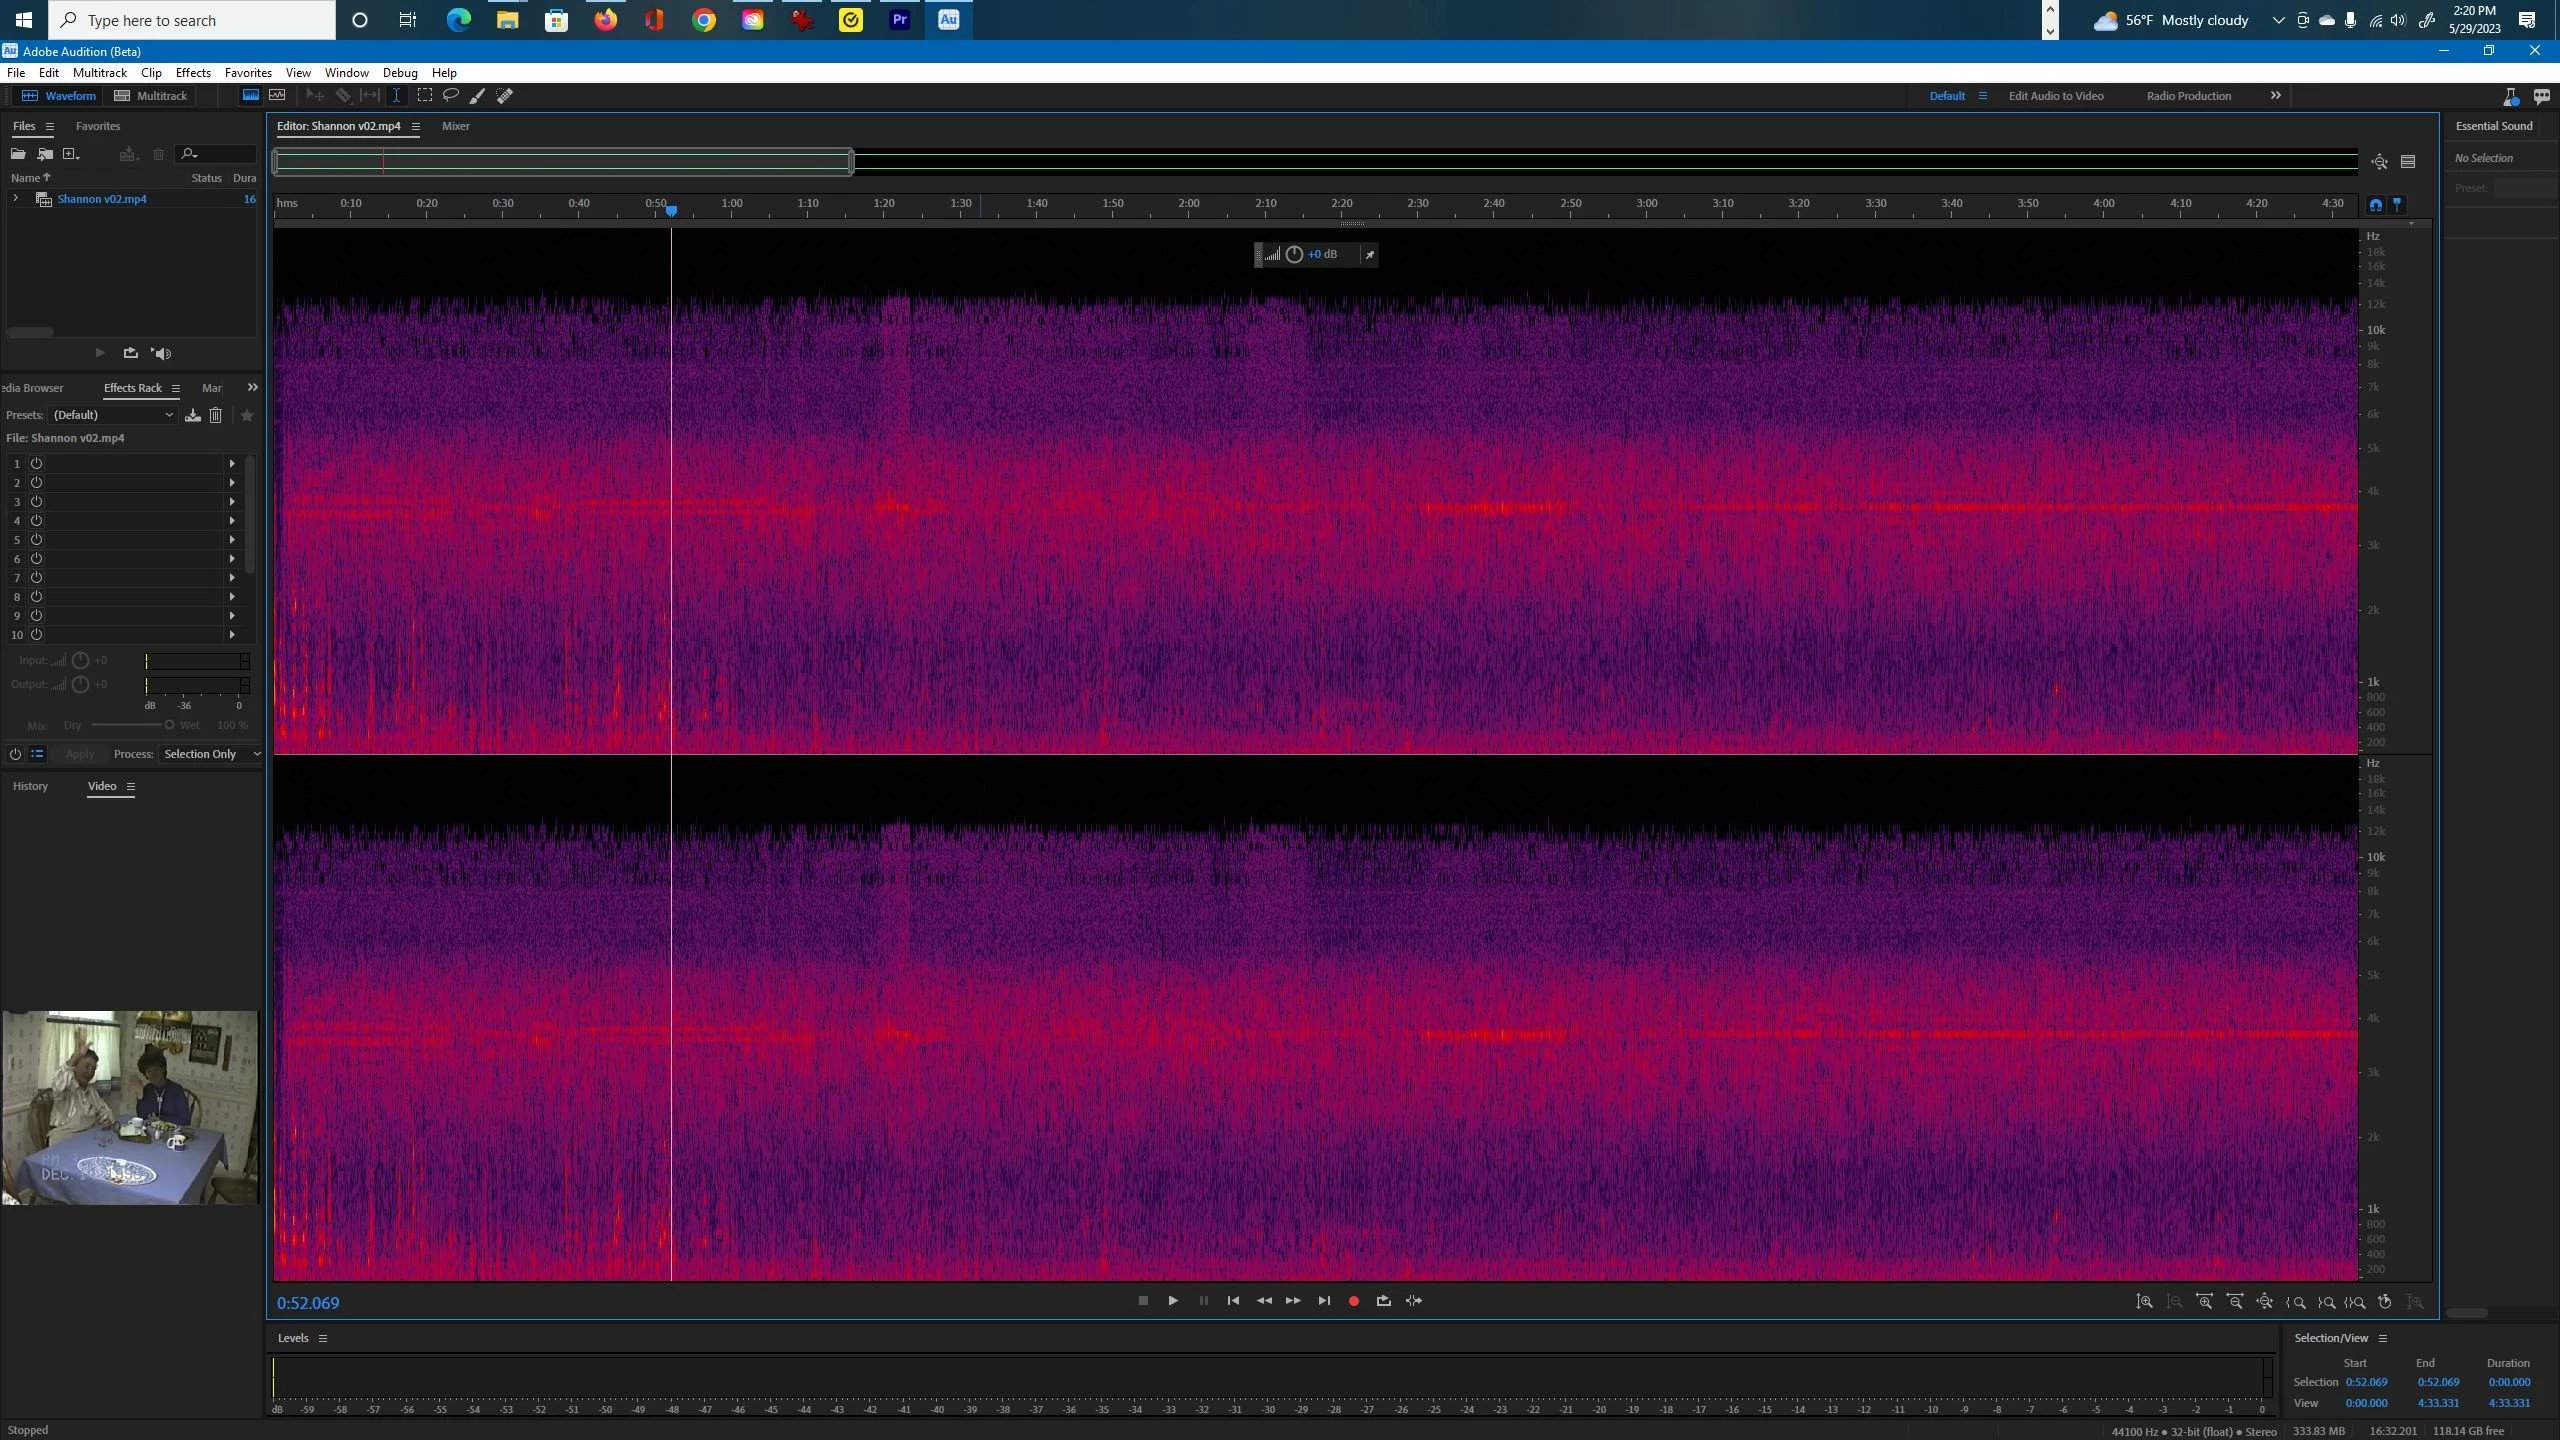Viewport: 2560px width, 1440px height.
Task: Click the Mix Dry/Wet slider handle
Action: point(169,725)
